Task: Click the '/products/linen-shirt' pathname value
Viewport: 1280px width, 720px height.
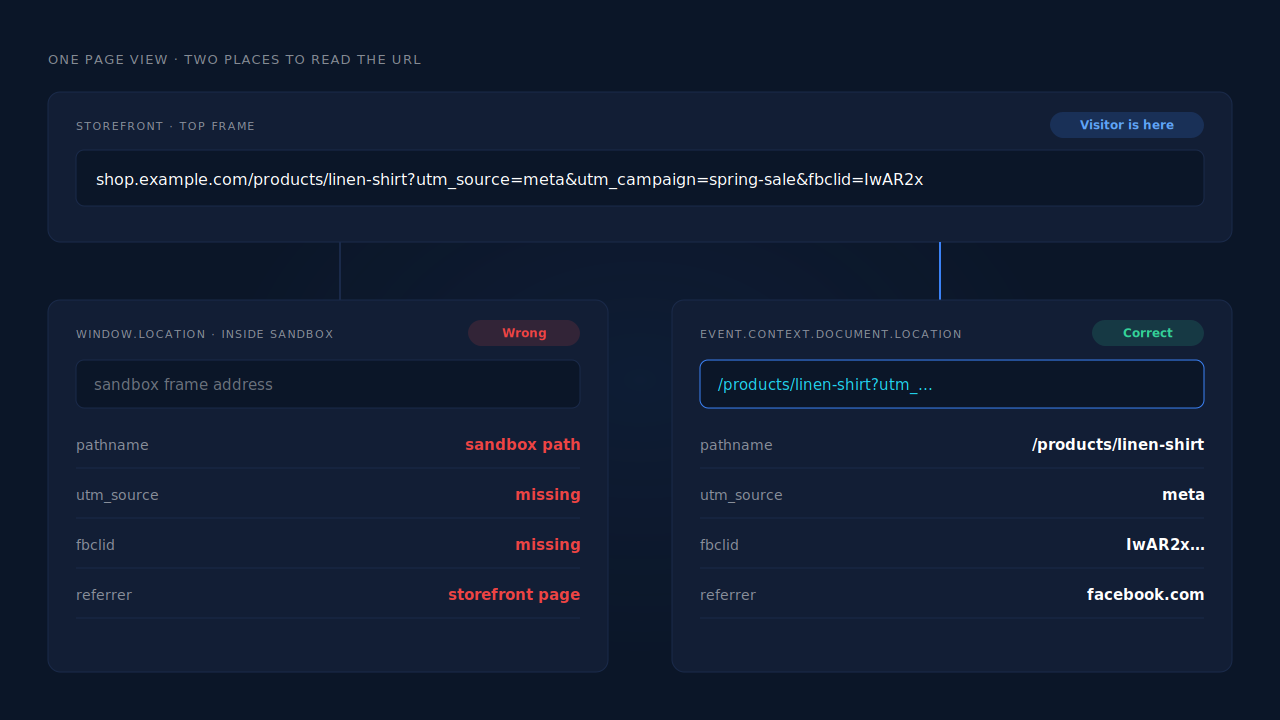Action: (x=1118, y=444)
